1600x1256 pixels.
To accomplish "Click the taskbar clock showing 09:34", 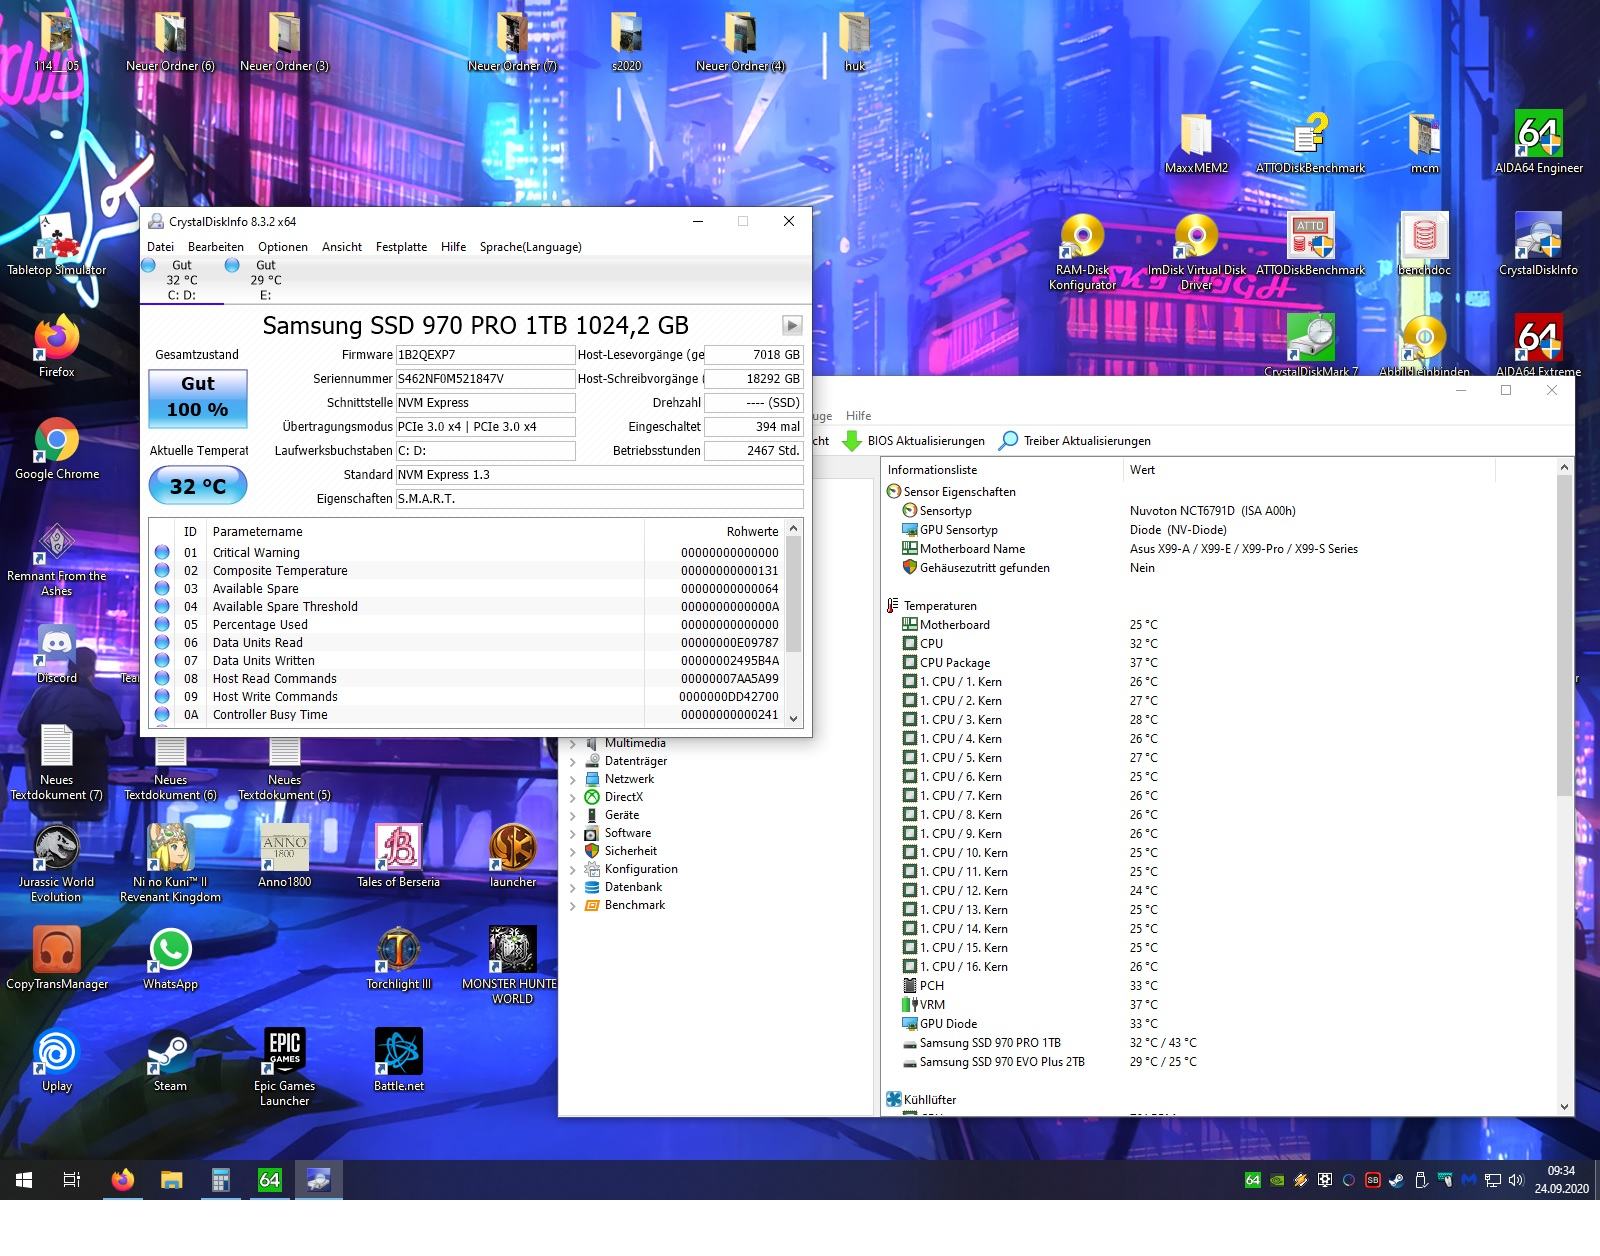I will click(x=1561, y=1180).
